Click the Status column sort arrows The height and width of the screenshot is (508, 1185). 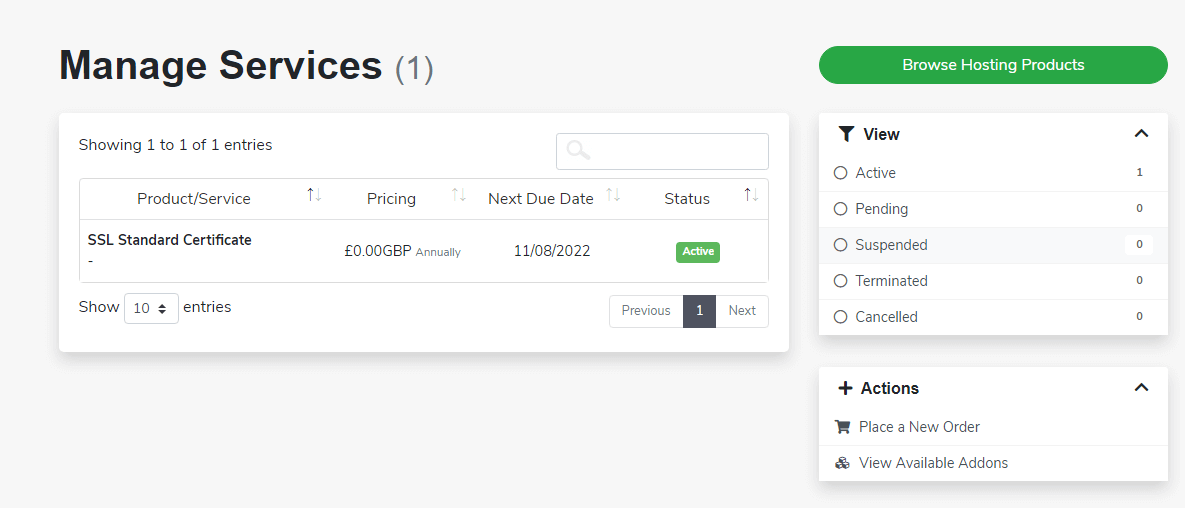[x=751, y=195]
